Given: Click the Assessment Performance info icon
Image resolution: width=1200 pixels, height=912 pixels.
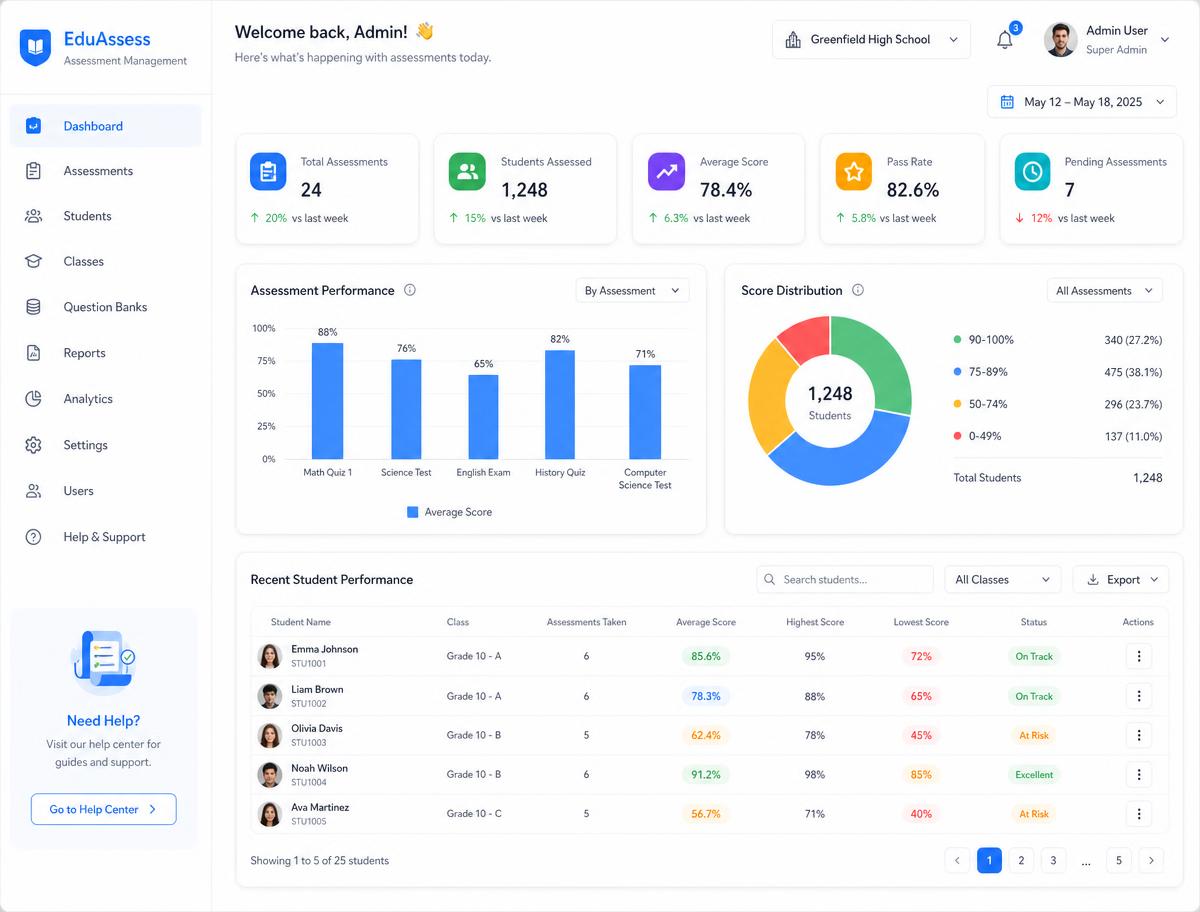Looking at the screenshot, I should click(x=410, y=290).
